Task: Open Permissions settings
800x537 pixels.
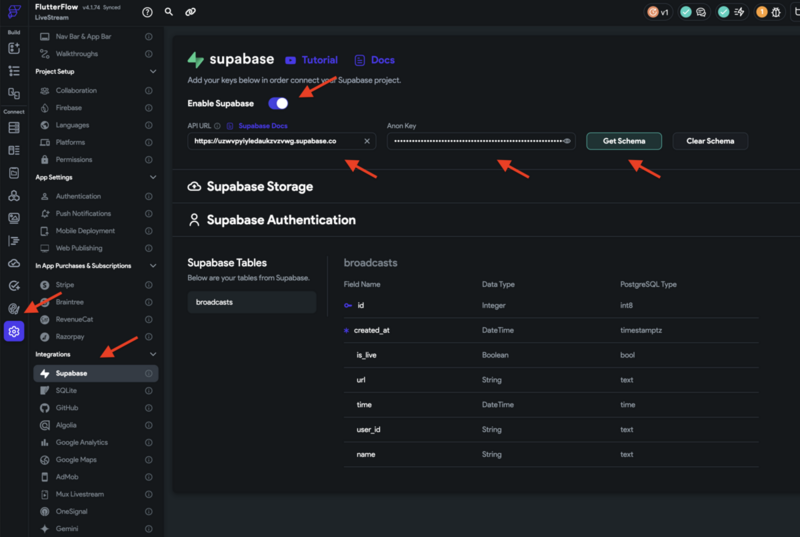Action: pyautogui.click(x=96, y=160)
